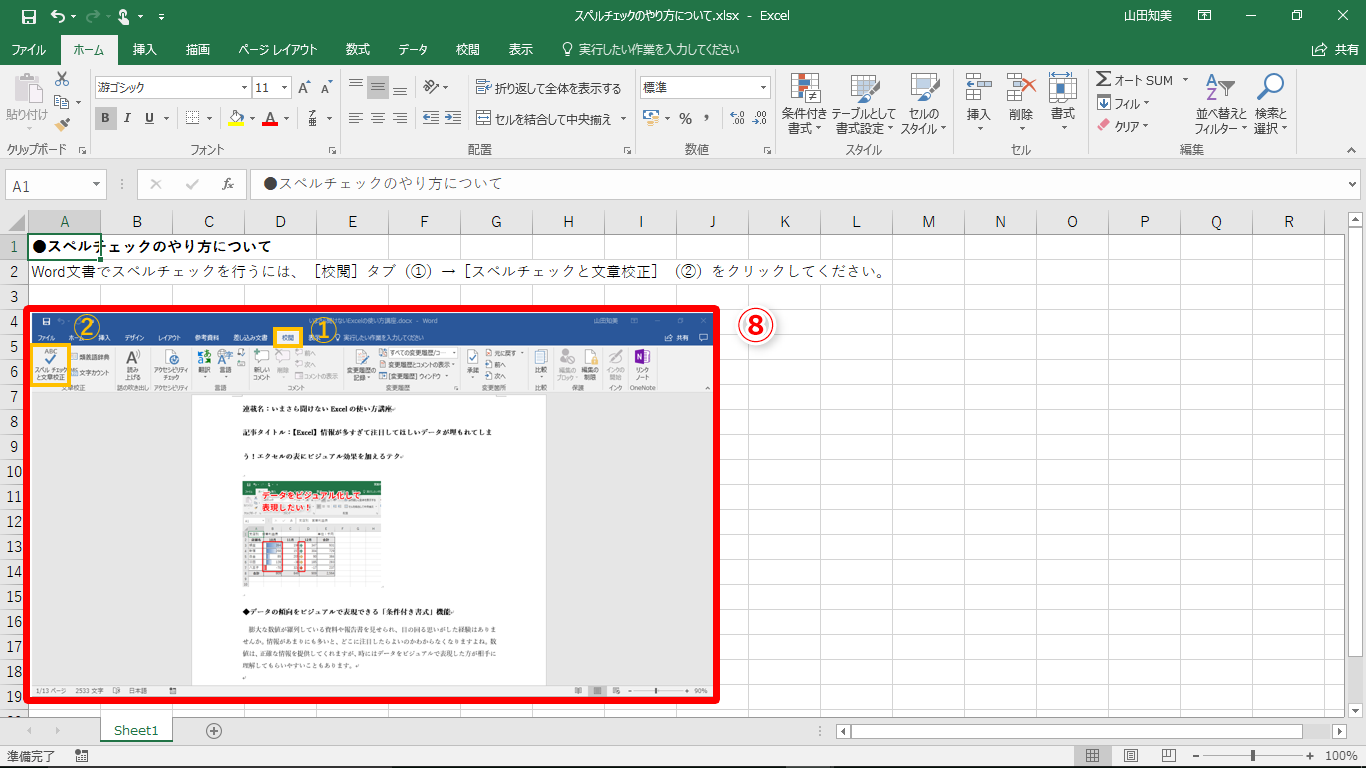Open the ファイル tab

pyautogui.click(x=28, y=49)
